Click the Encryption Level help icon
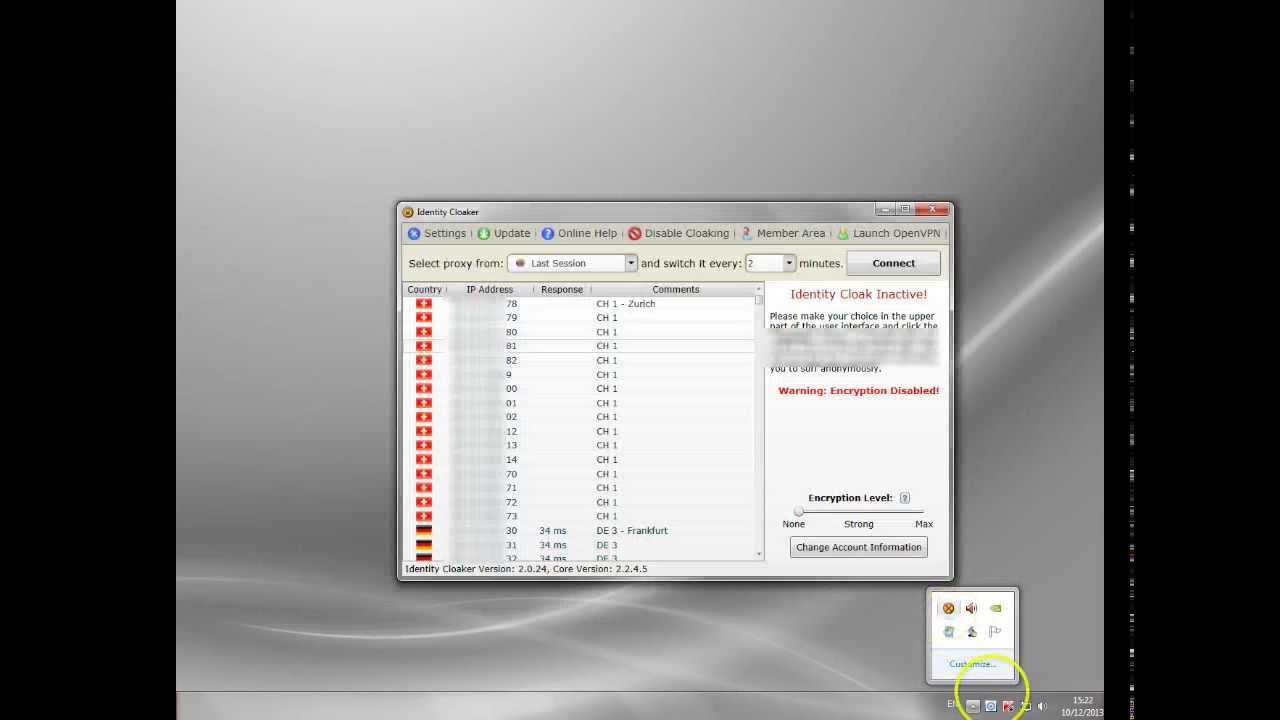The image size is (1280, 720). coord(905,498)
